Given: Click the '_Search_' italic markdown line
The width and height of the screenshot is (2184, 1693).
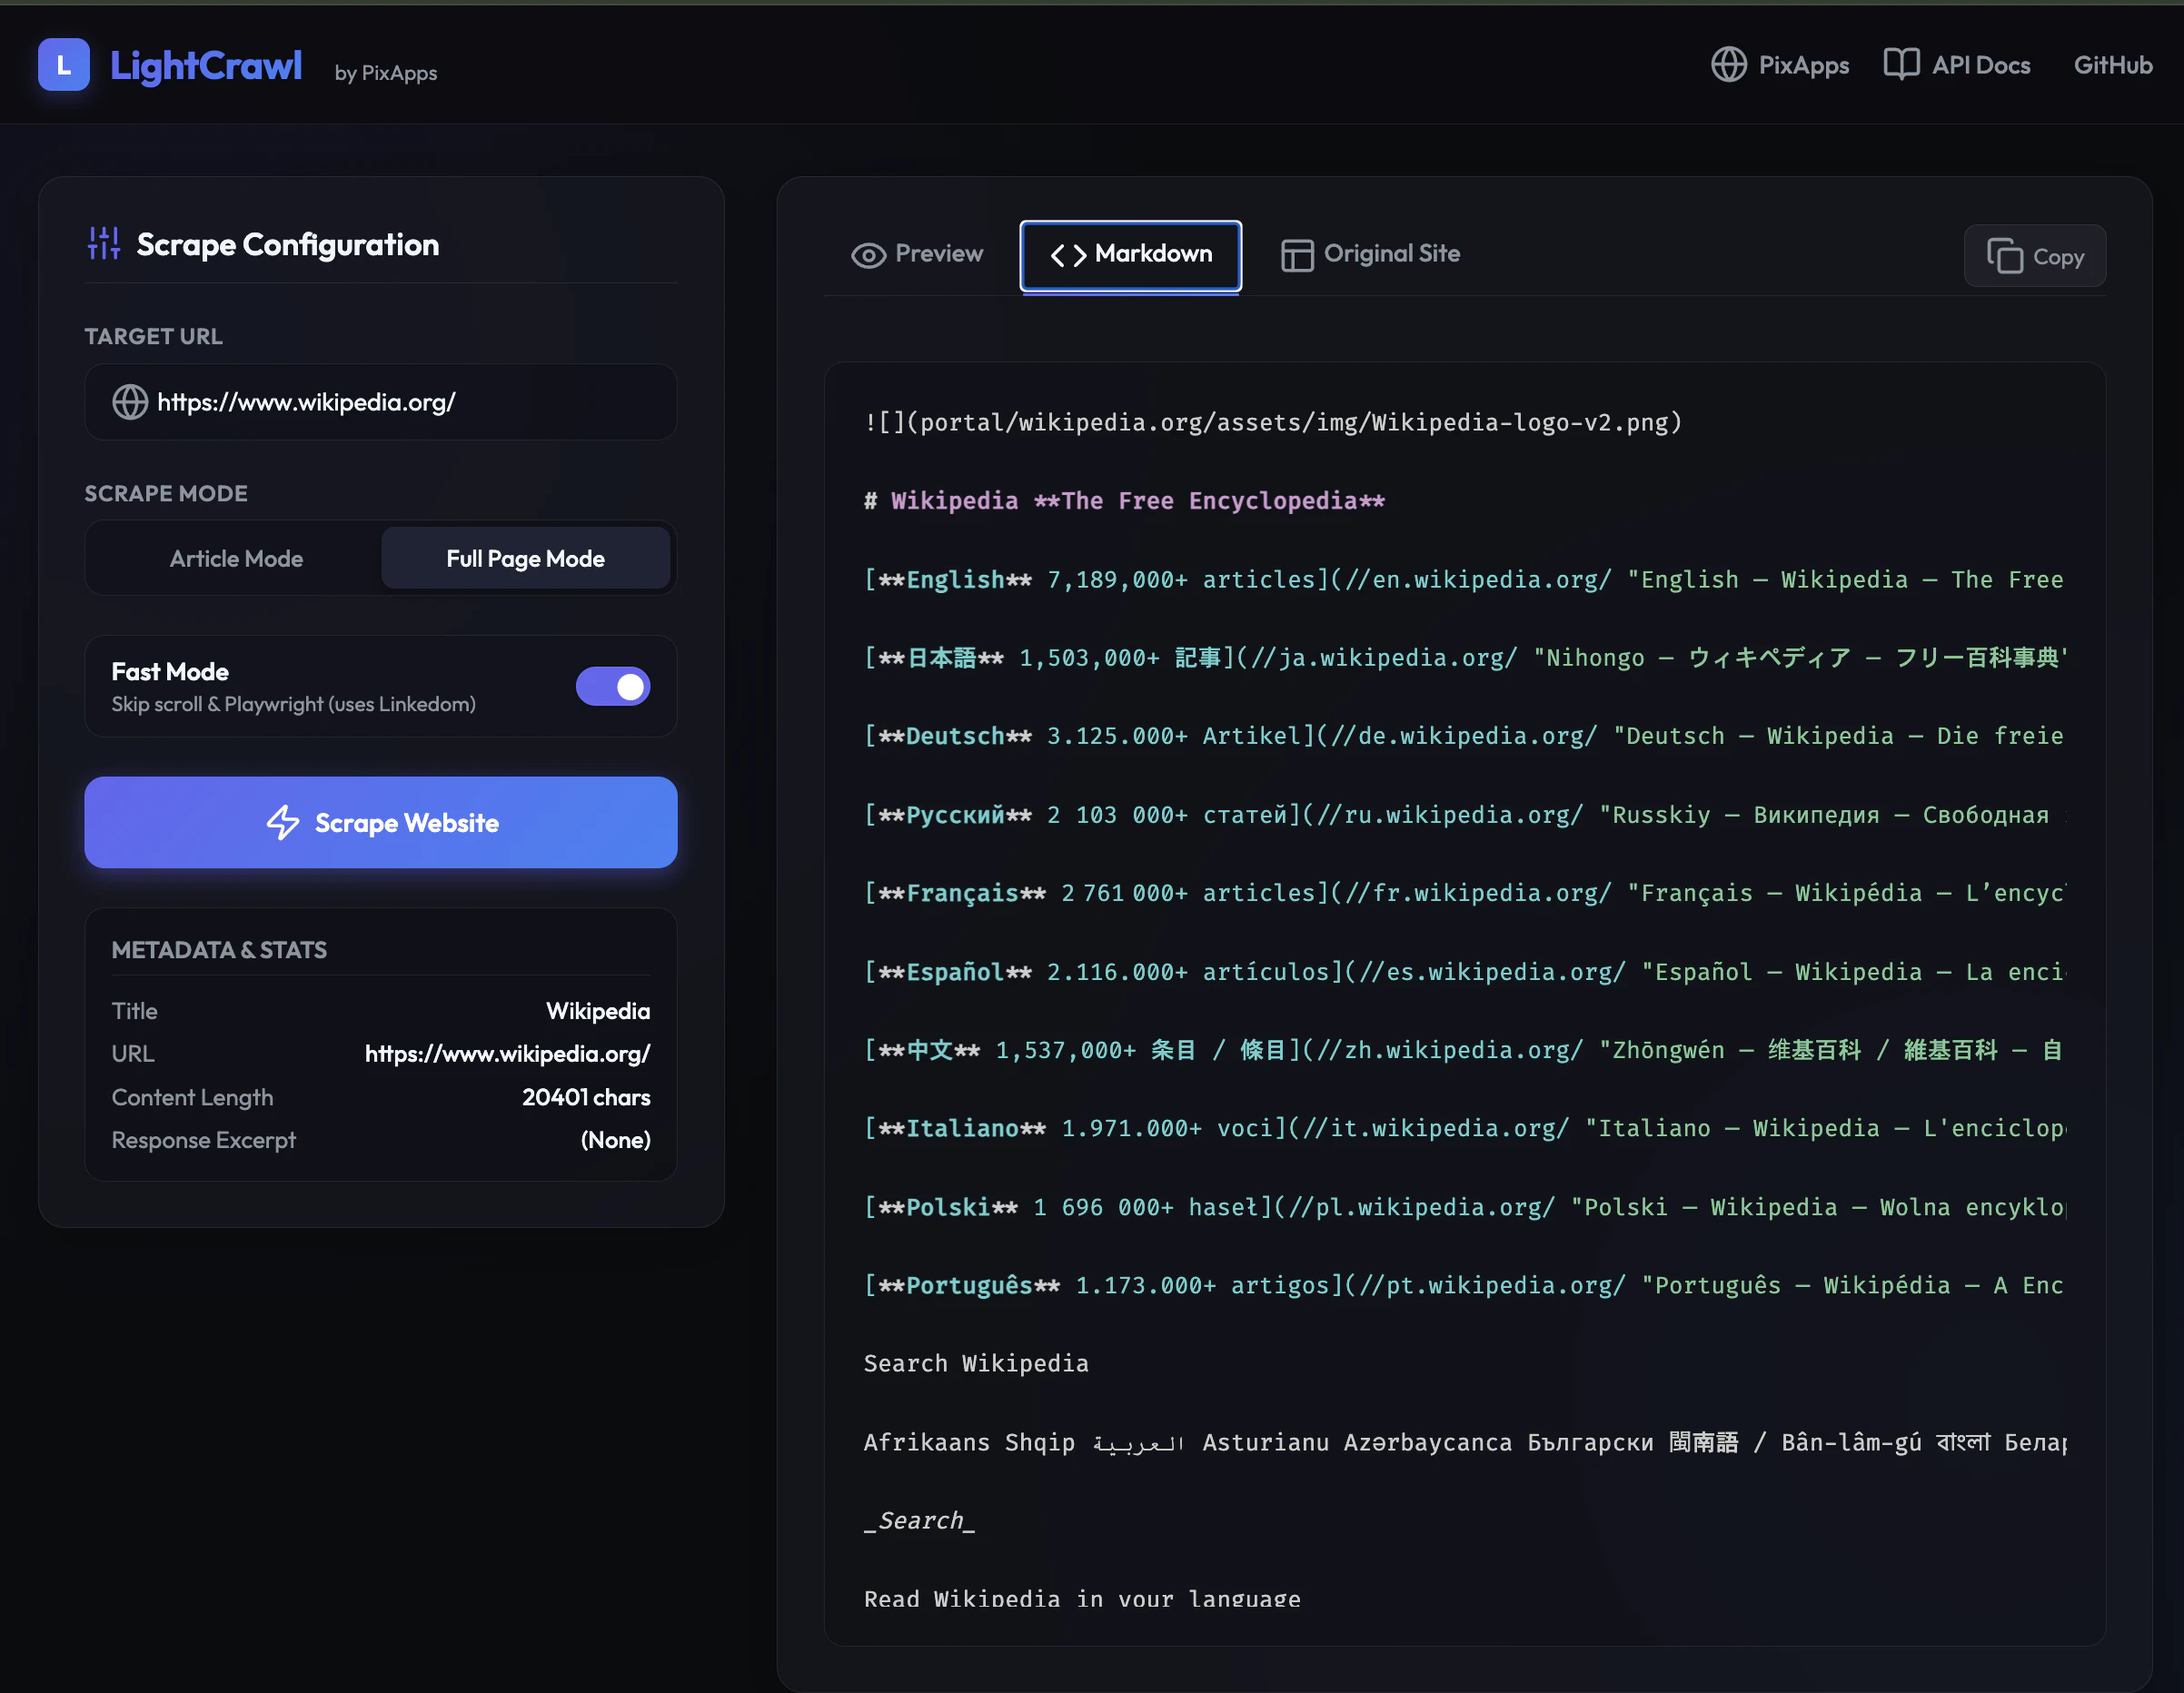Looking at the screenshot, I should 919,1521.
